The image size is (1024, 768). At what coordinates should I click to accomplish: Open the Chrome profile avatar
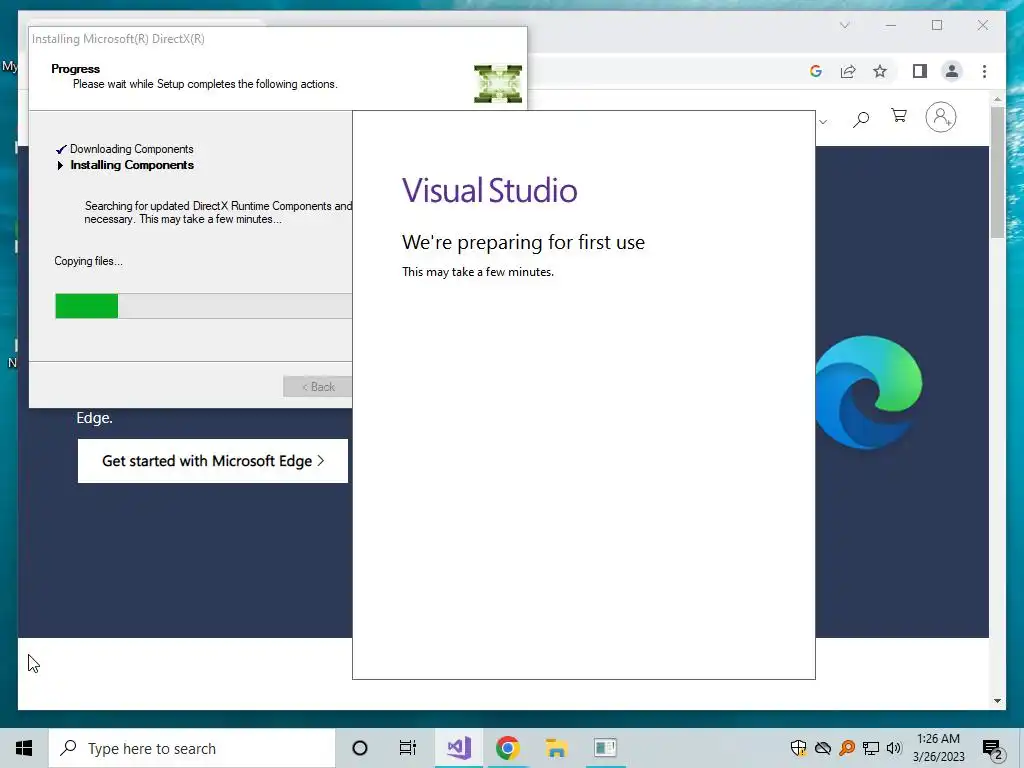tap(952, 71)
